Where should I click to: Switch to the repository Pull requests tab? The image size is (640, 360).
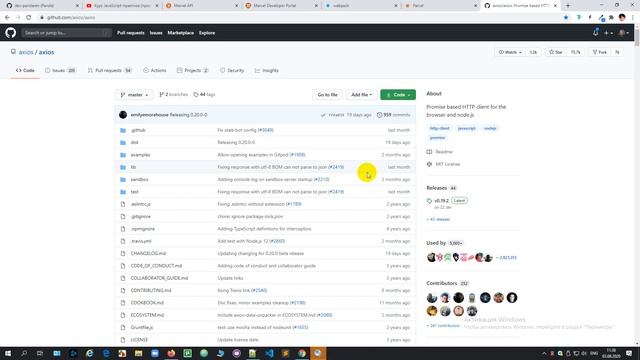pos(109,70)
